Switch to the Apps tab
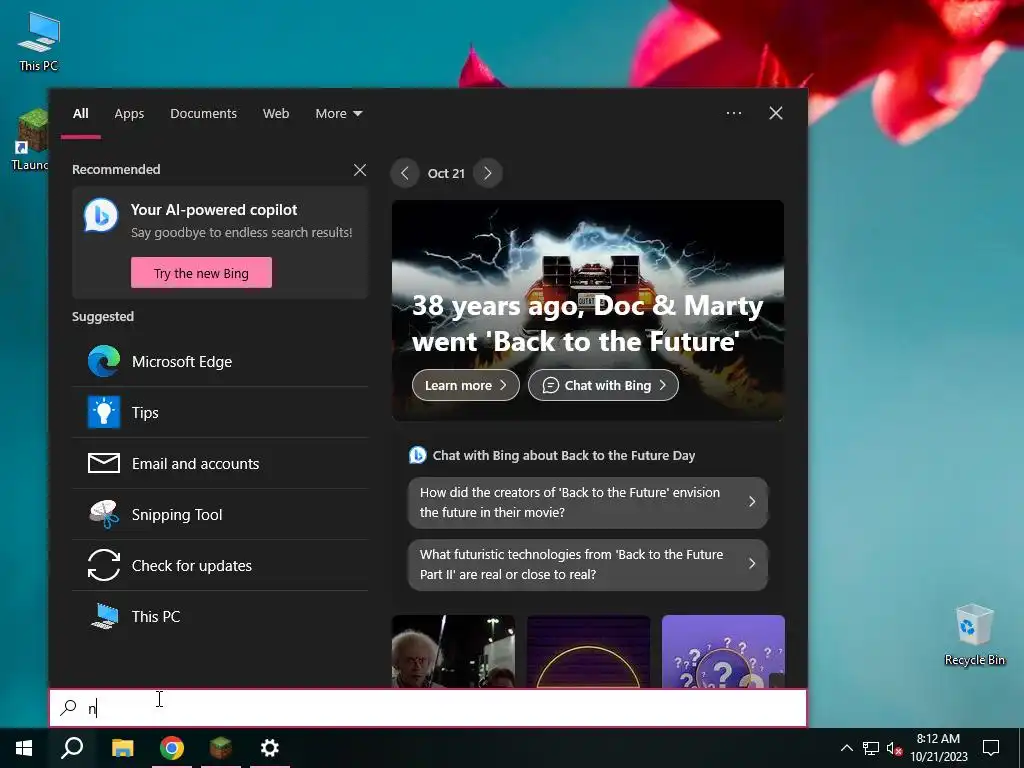Image resolution: width=1024 pixels, height=768 pixels. (x=129, y=114)
